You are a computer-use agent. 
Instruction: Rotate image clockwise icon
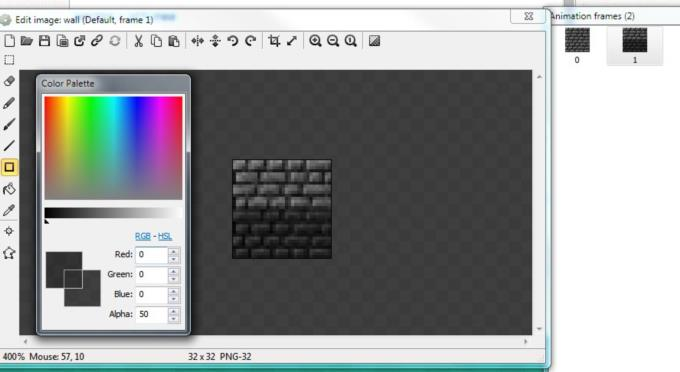click(x=251, y=41)
